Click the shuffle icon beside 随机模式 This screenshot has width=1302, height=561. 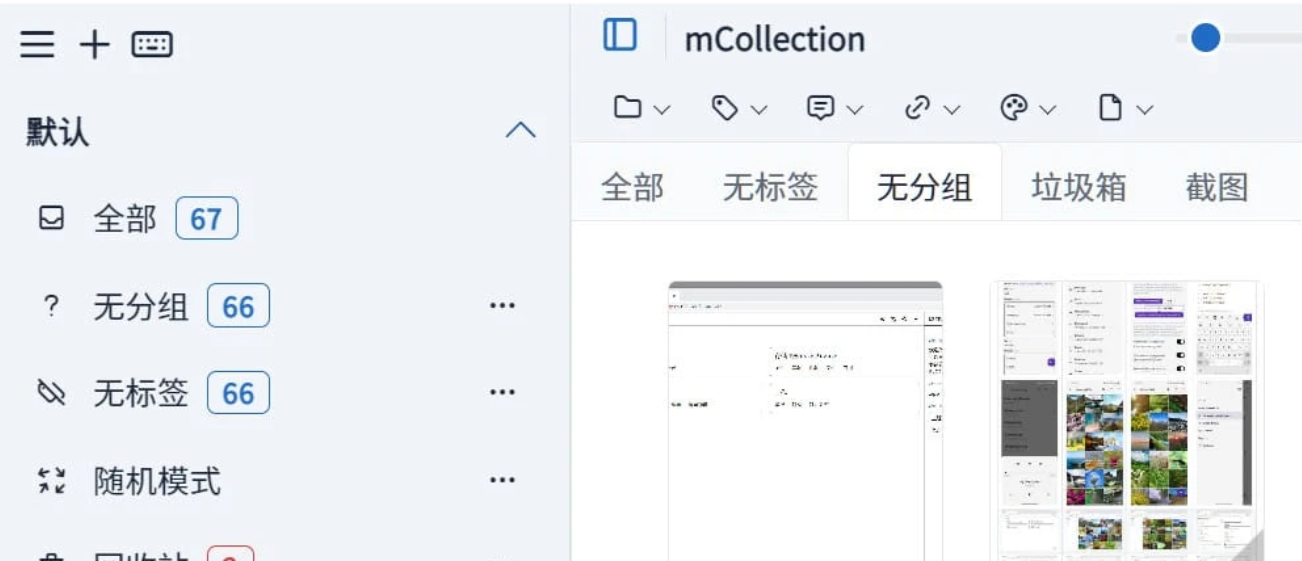[51, 481]
